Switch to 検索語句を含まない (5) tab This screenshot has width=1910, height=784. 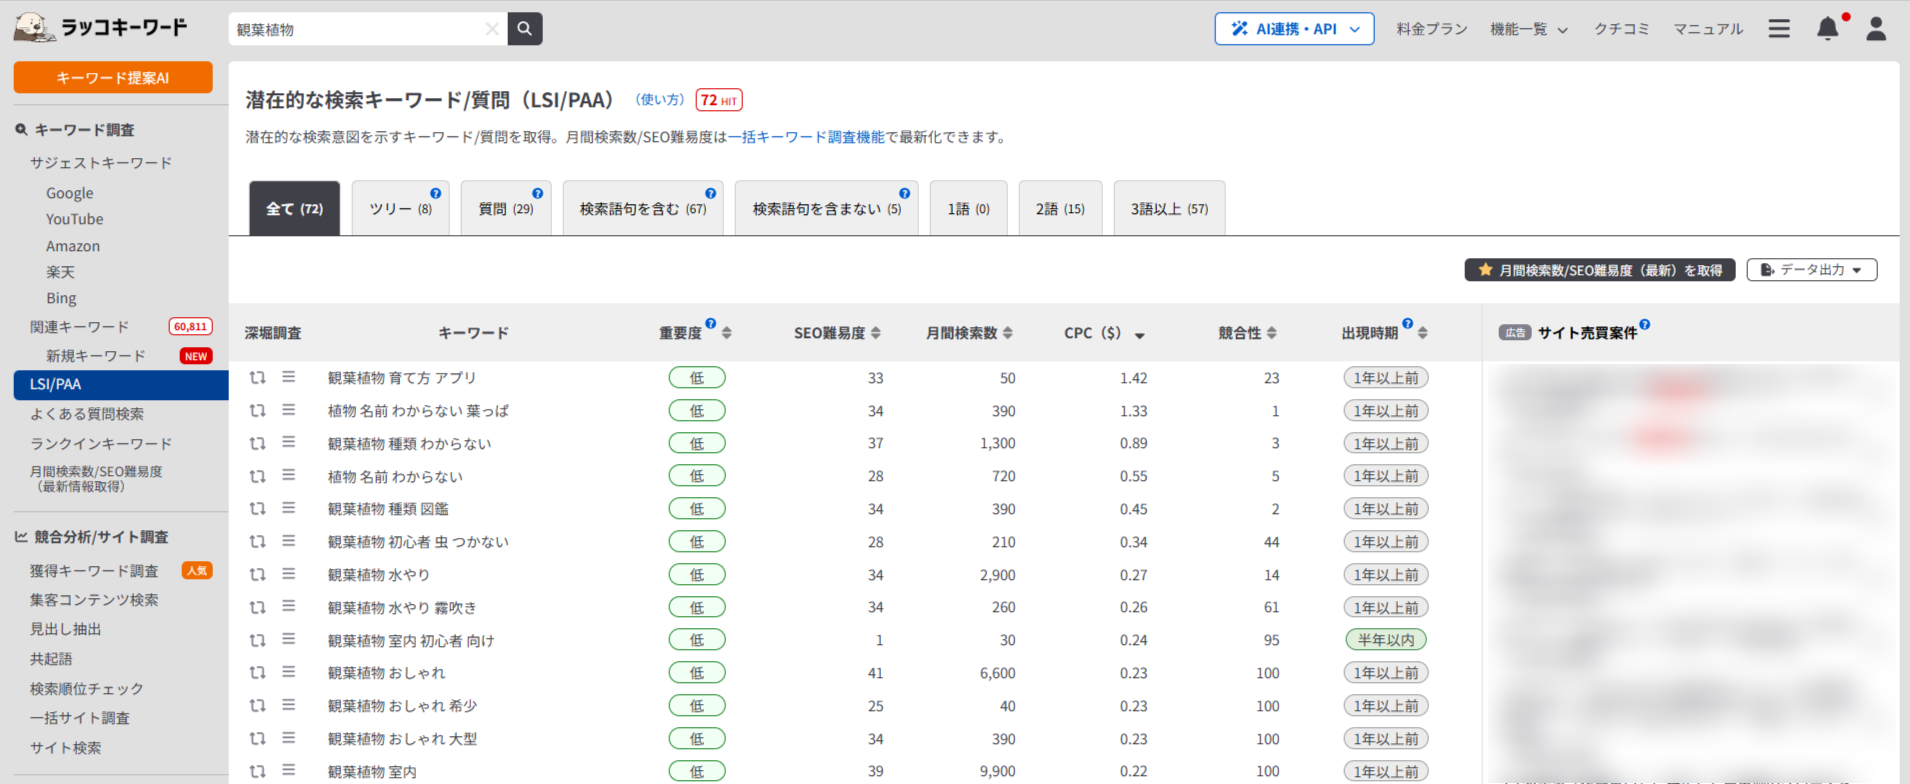point(826,208)
